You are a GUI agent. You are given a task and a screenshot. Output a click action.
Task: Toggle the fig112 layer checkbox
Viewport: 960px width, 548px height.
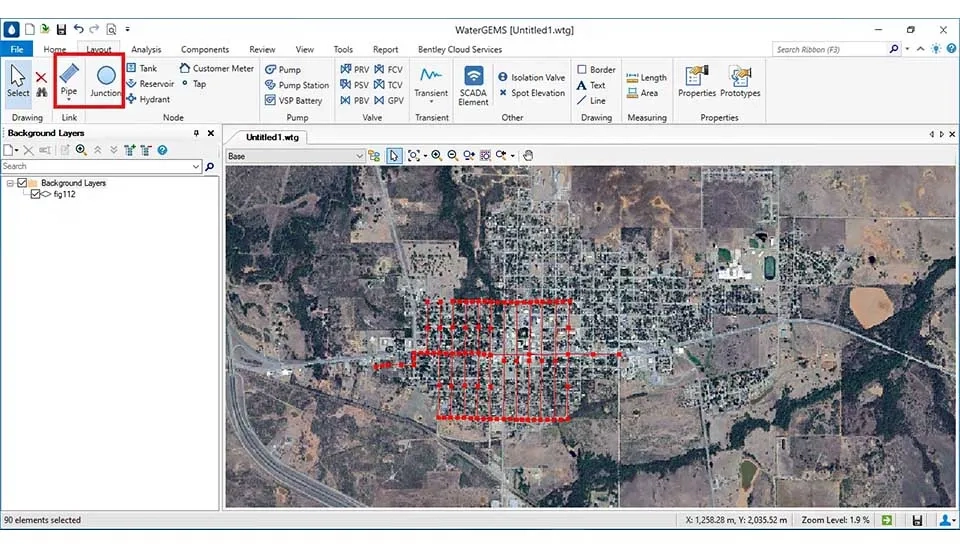35,194
